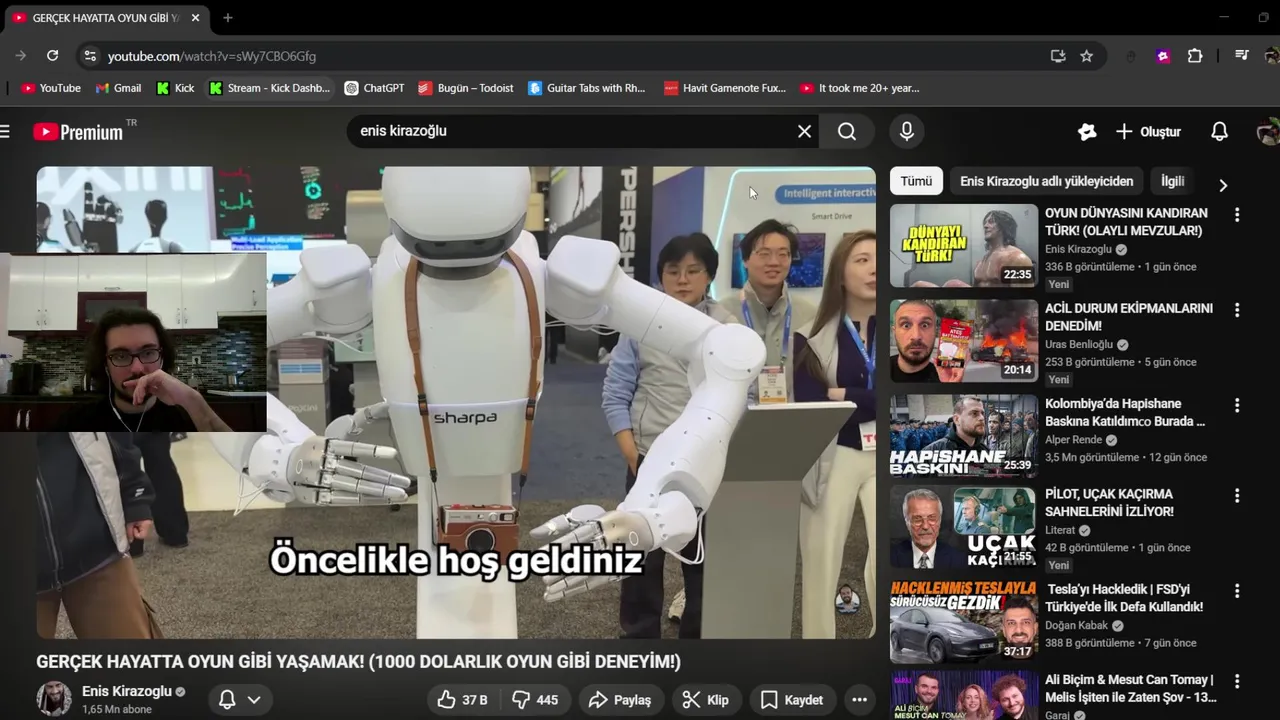Like the video (37 B)
This screenshot has height=720, width=1280.
click(x=462, y=700)
